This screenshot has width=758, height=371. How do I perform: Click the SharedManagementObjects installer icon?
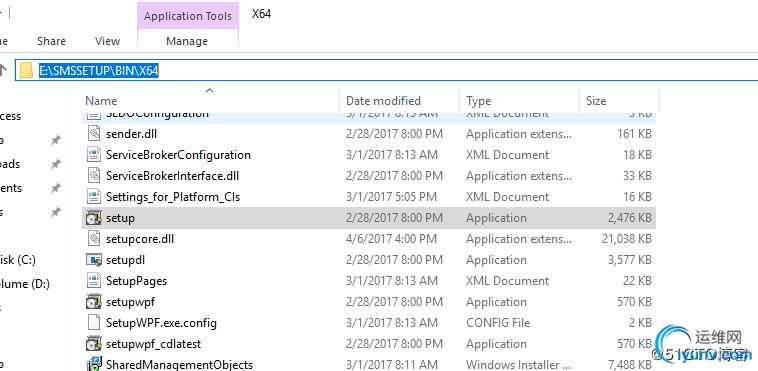[93, 364]
